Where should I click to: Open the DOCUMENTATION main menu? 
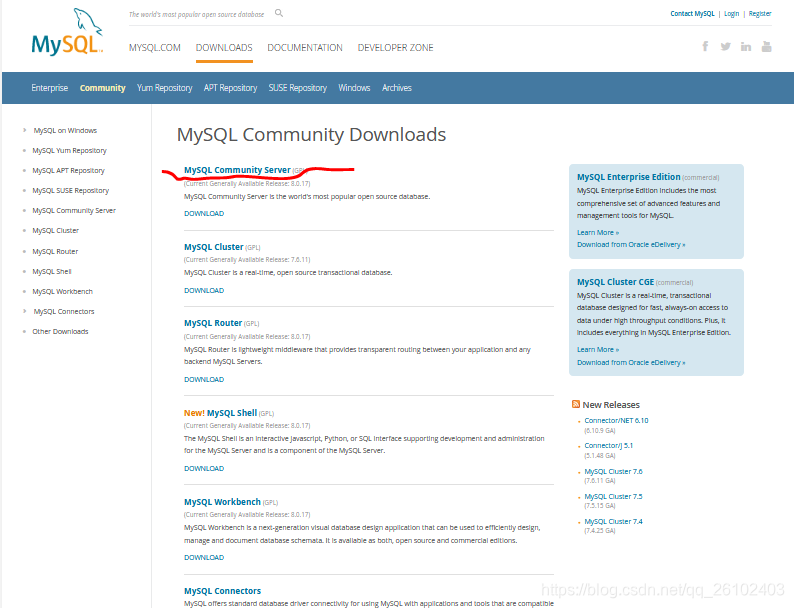pos(305,48)
